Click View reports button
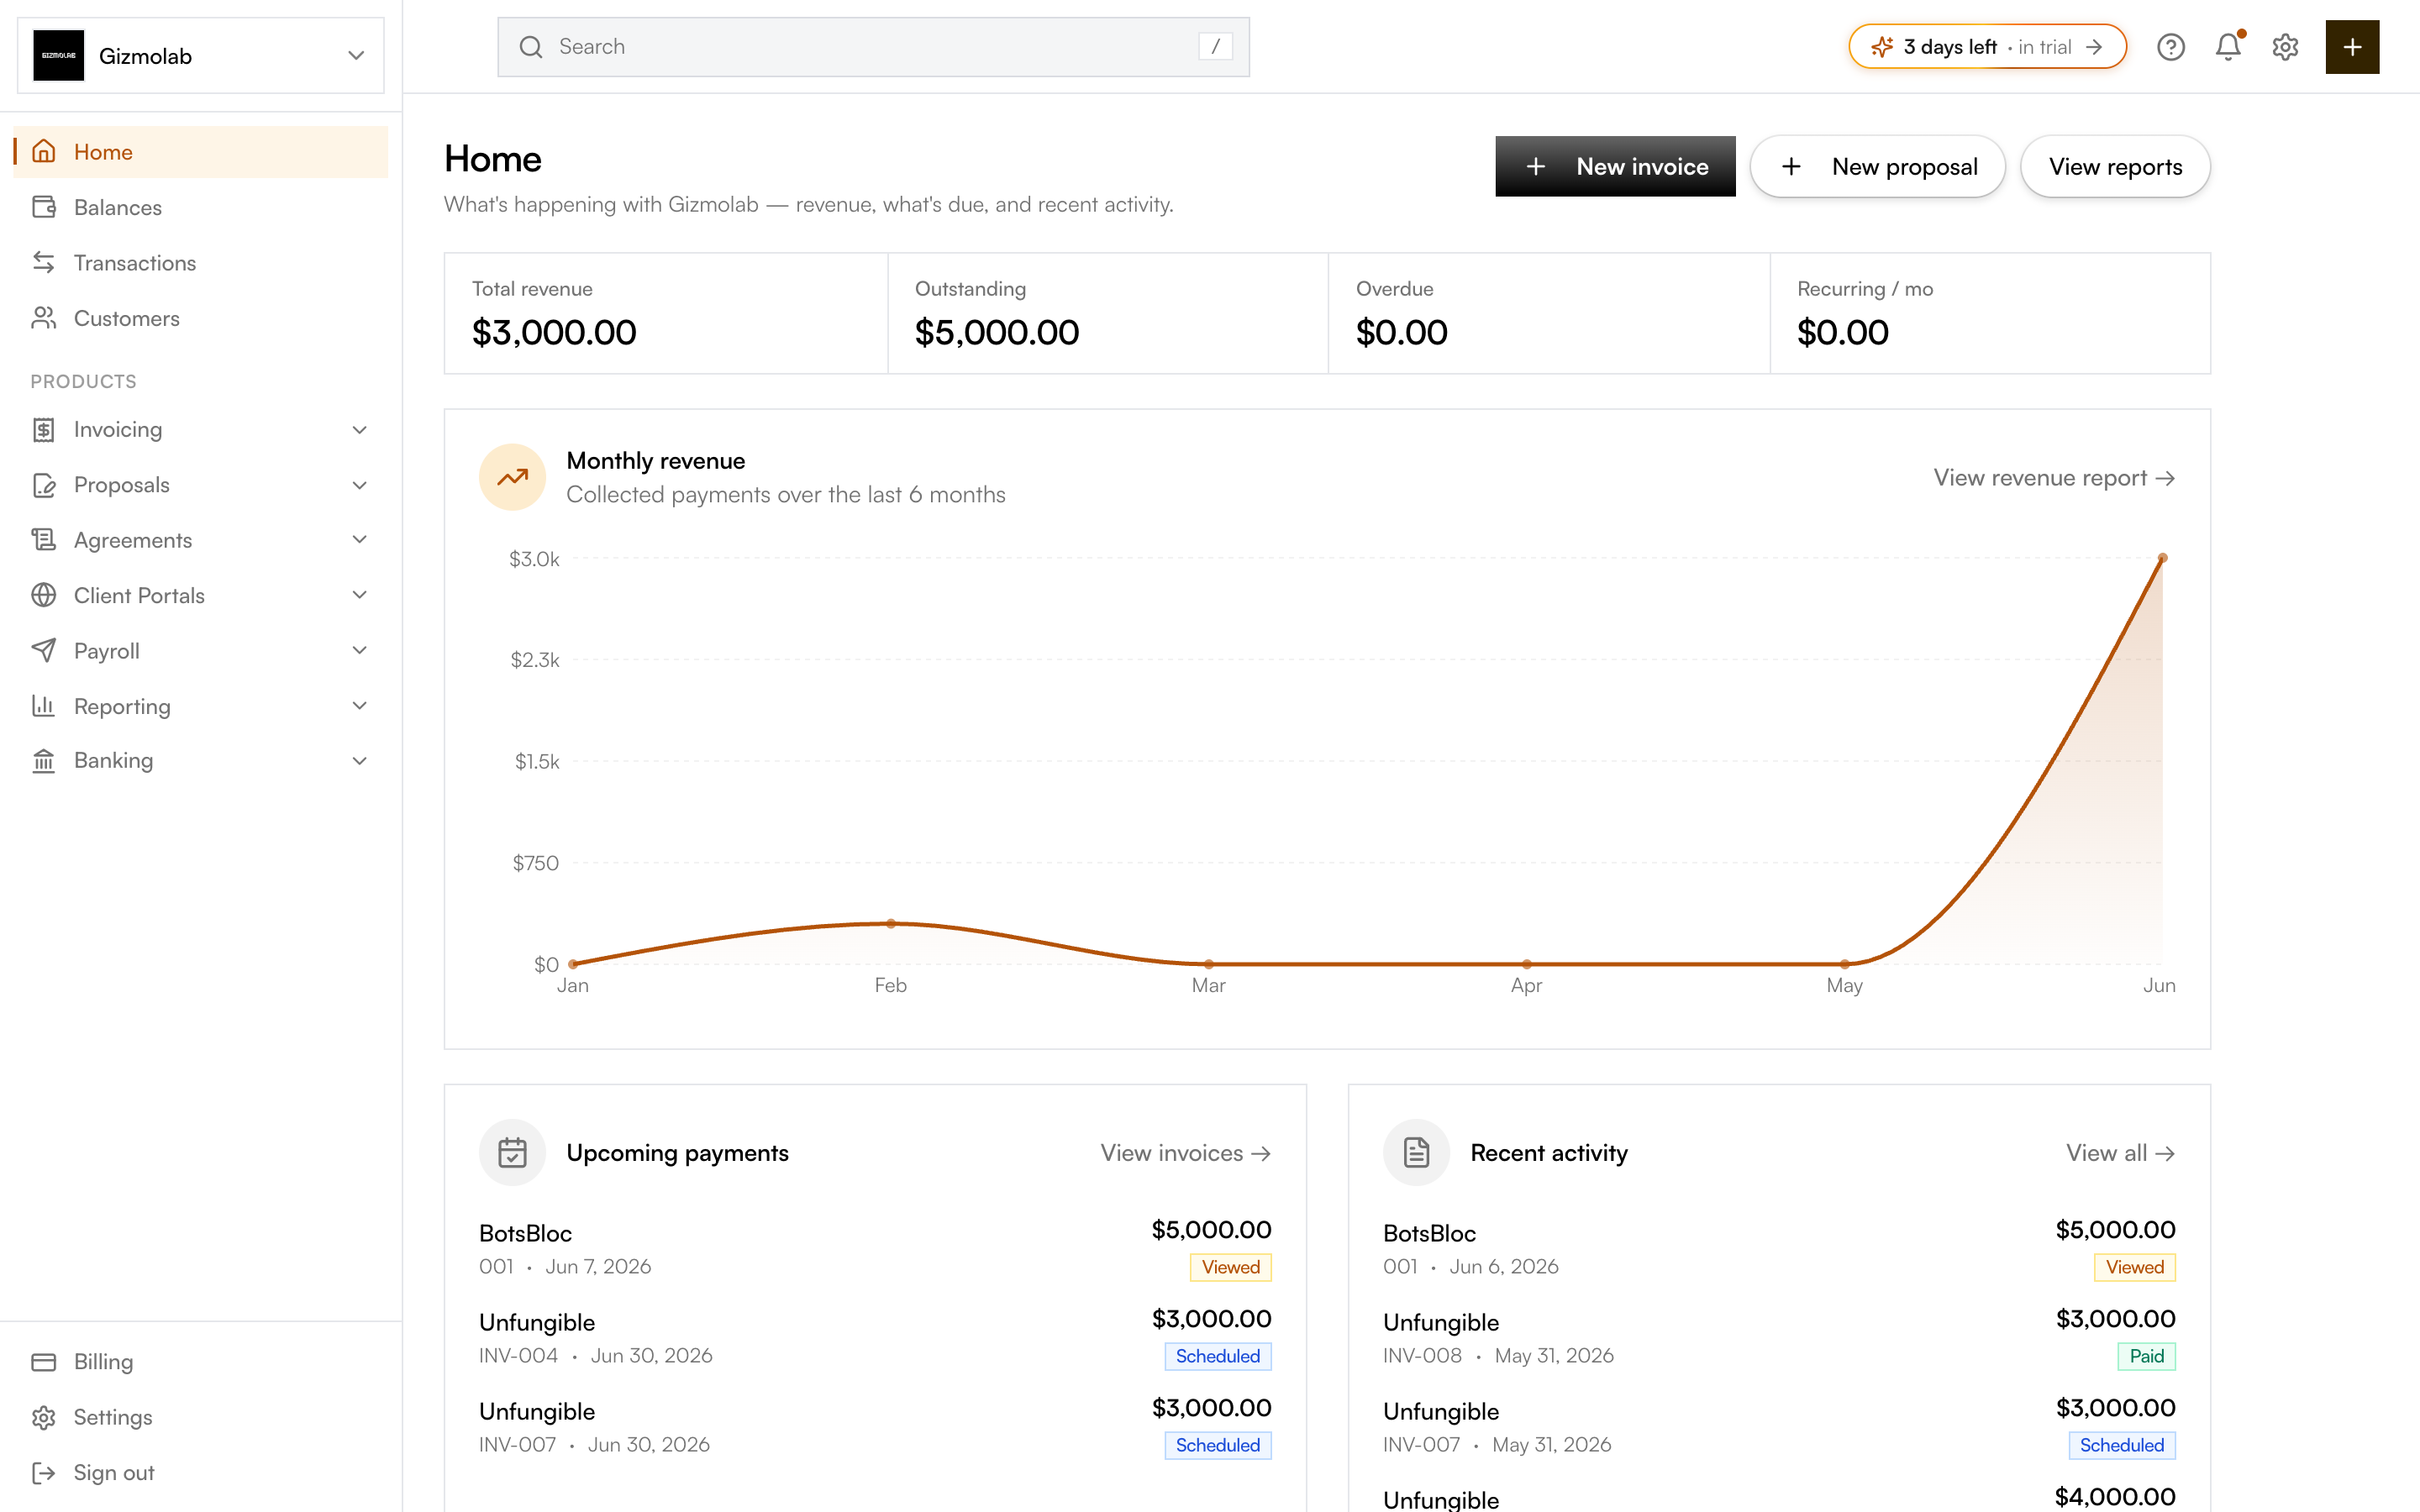Screen dimensions: 2420x1512 [x=2115, y=167]
